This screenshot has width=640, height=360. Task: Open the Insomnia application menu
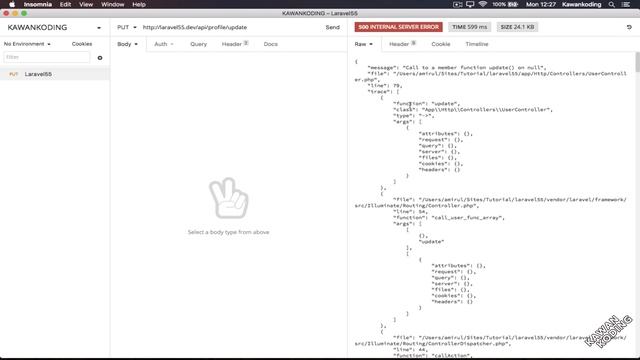coord(38,4)
